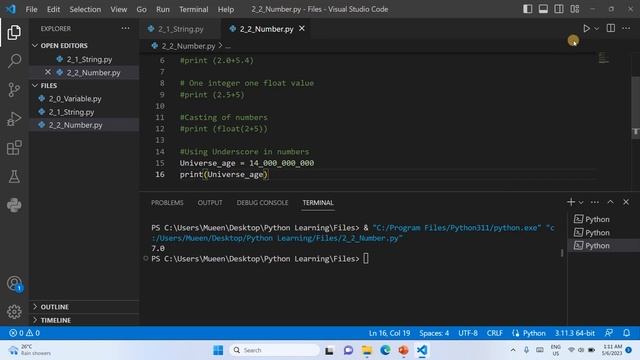Change indentation via Spaces: 4
The width and height of the screenshot is (640, 360).
(434, 333)
